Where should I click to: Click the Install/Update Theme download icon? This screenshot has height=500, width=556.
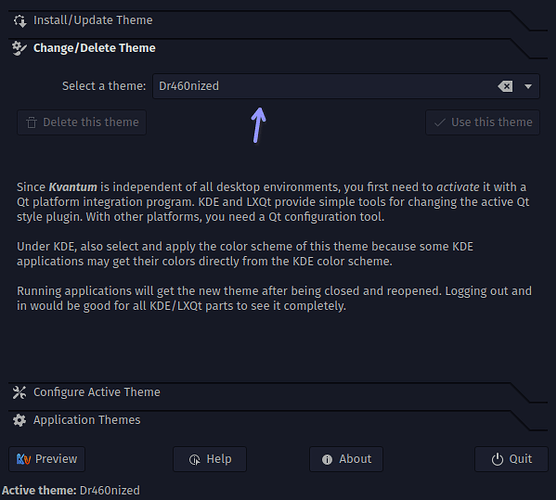pyautogui.click(x=20, y=21)
